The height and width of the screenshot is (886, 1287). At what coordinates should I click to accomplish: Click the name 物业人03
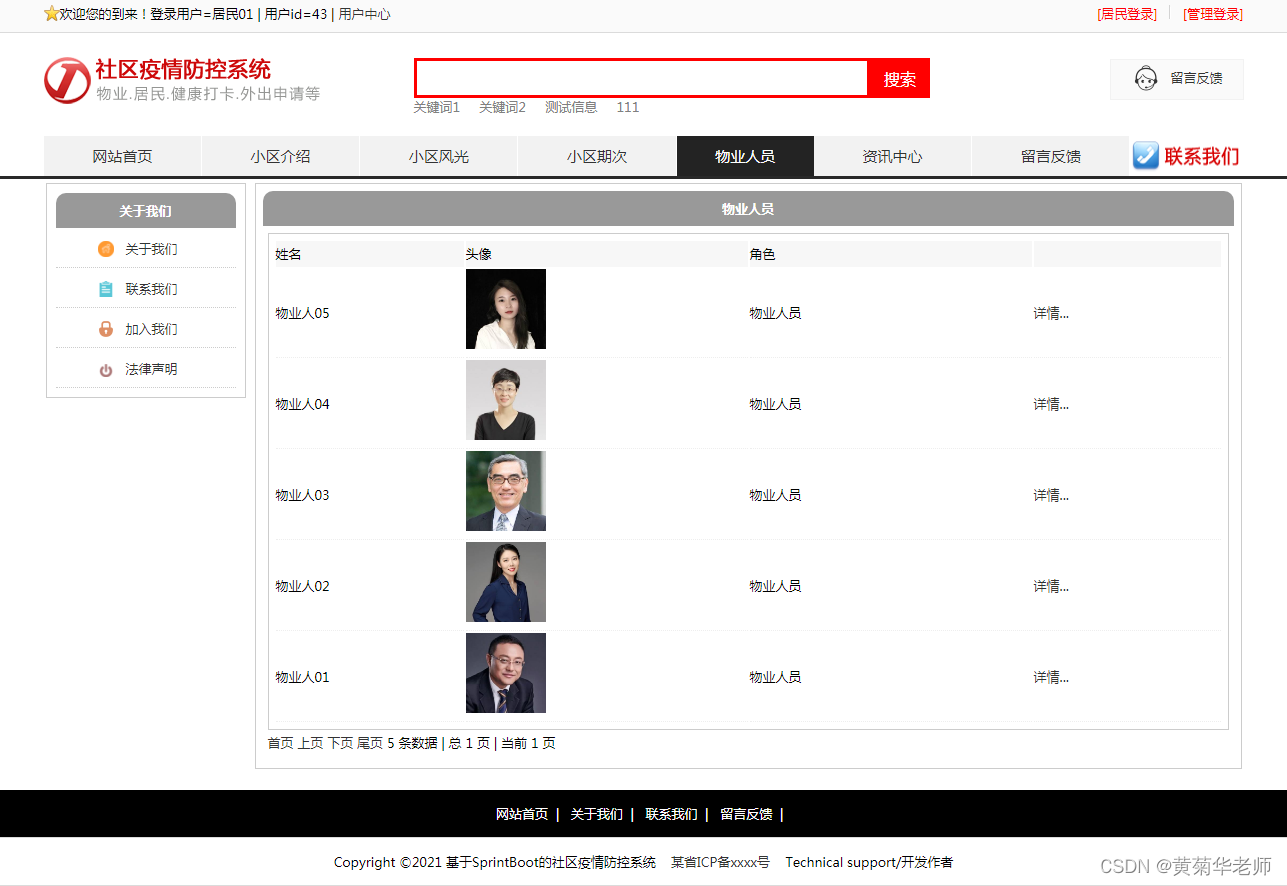pos(302,495)
